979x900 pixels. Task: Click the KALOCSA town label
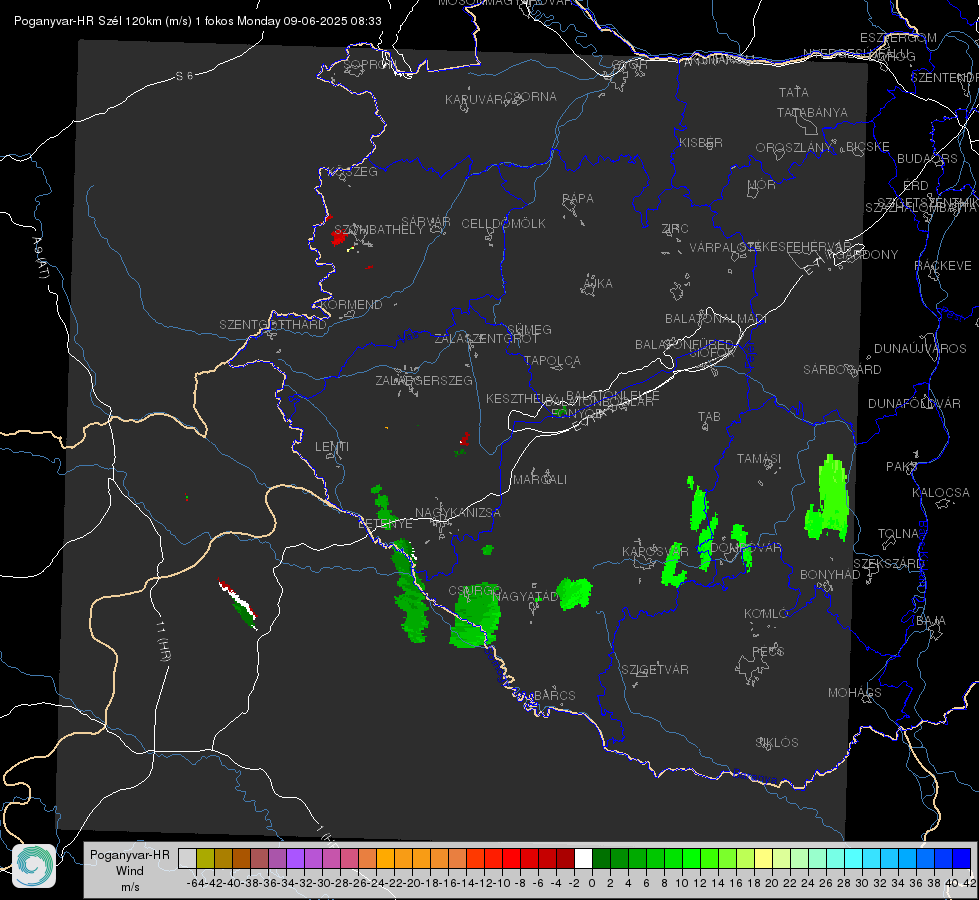(941, 493)
